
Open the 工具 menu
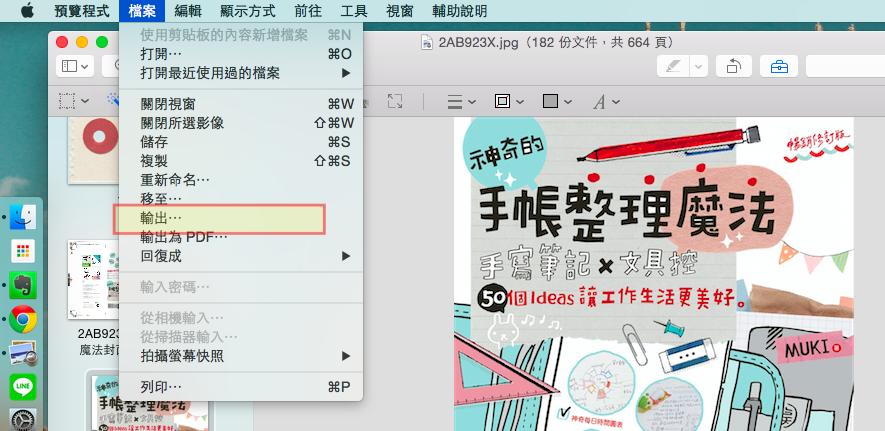tap(354, 11)
